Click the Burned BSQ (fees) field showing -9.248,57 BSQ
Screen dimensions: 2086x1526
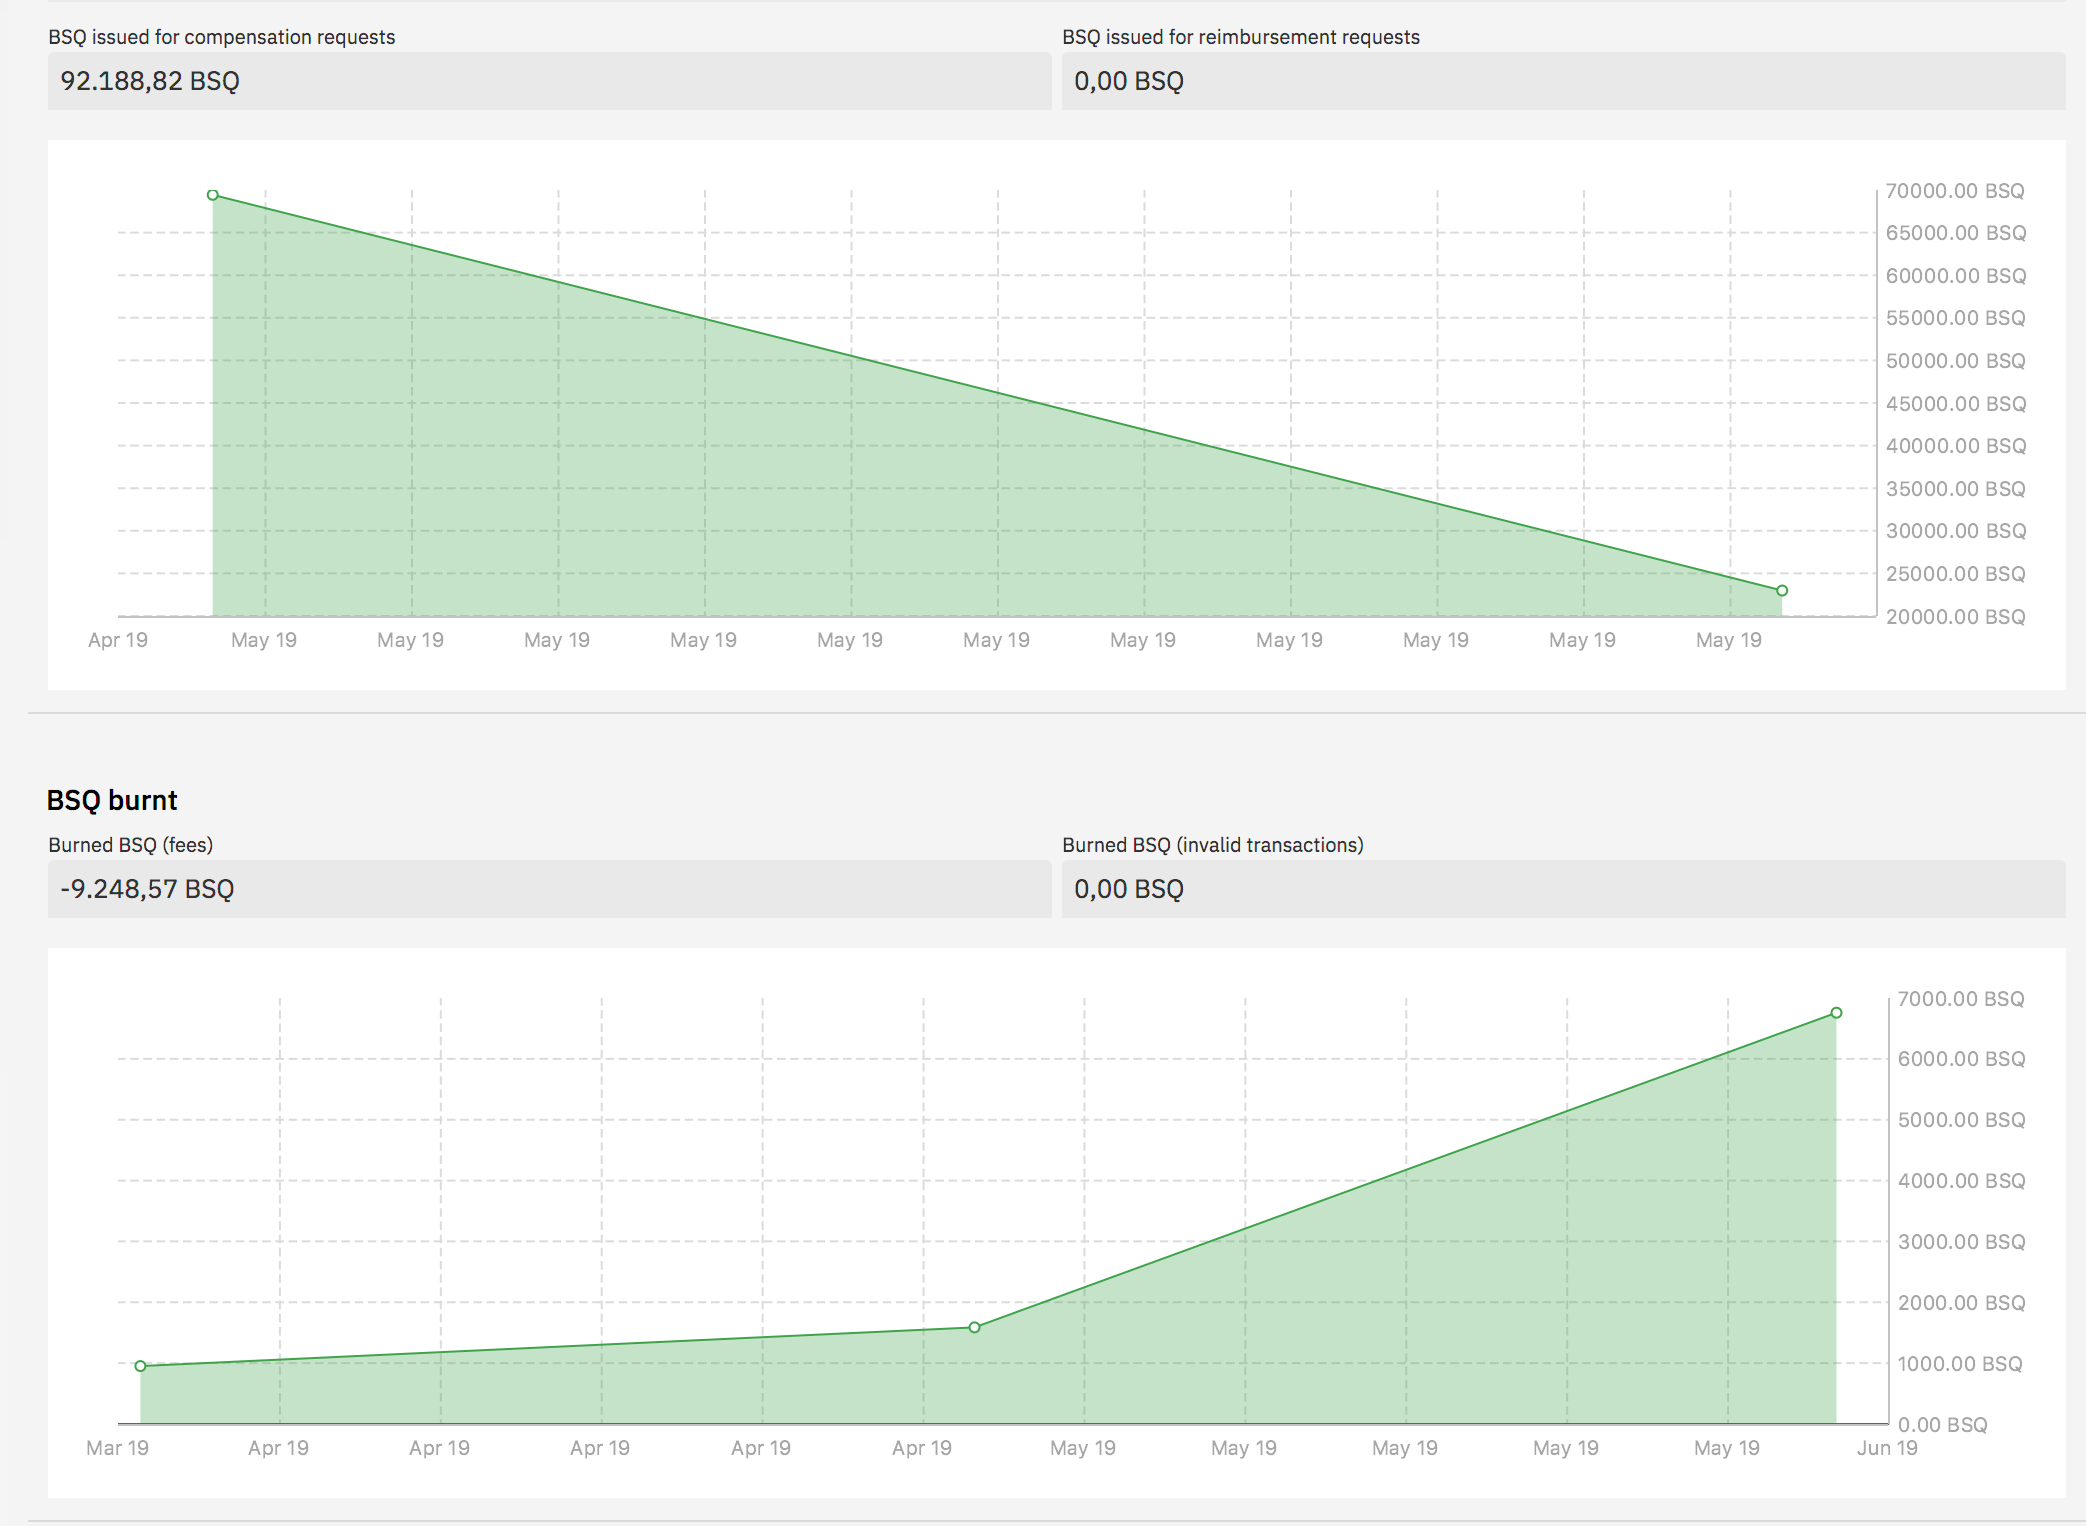pyautogui.click(x=549, y=889)
